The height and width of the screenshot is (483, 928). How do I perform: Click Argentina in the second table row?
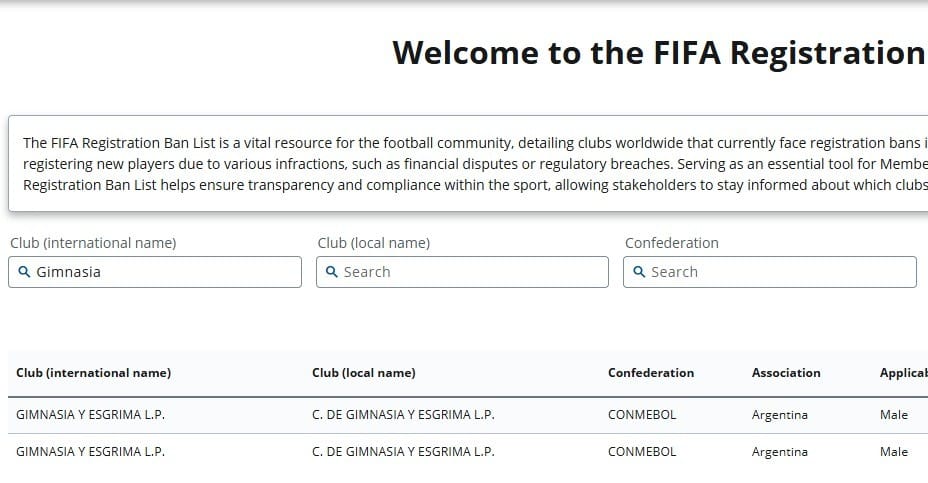(780, 452)
